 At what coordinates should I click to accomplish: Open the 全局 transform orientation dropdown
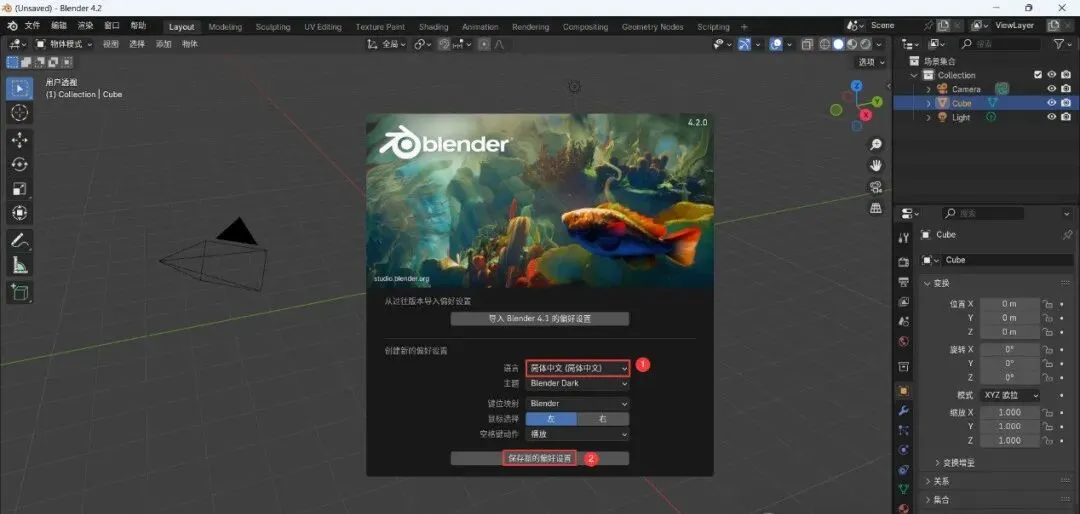pos(388,44)
